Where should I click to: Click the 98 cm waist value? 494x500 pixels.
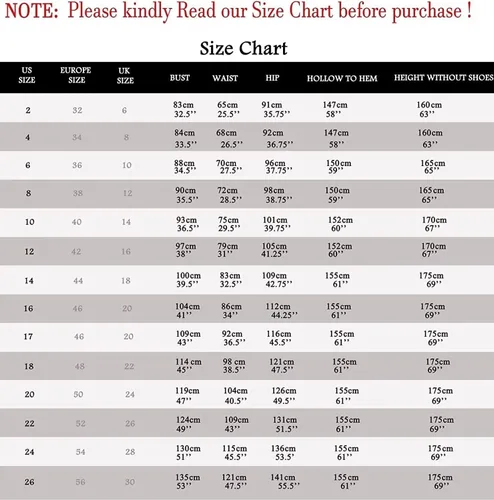tap(234, 362)
